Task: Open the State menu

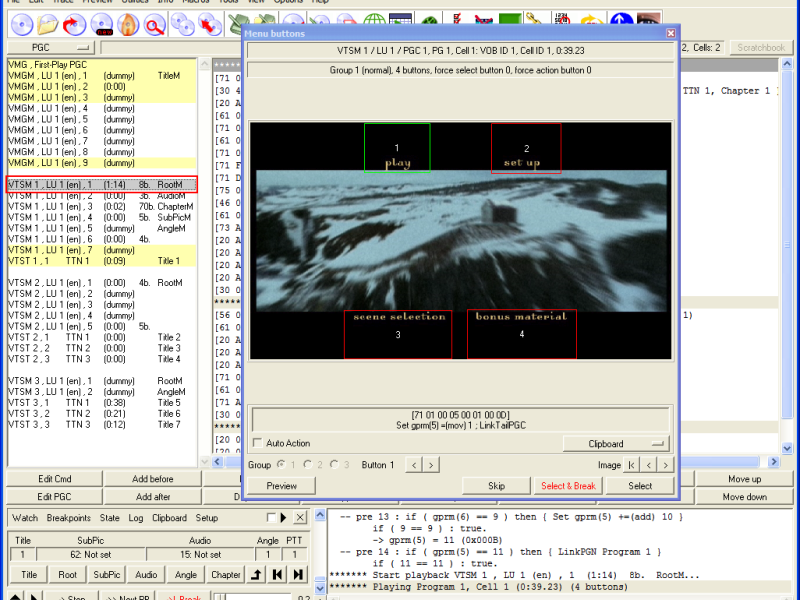Action: tap(109, 518)
